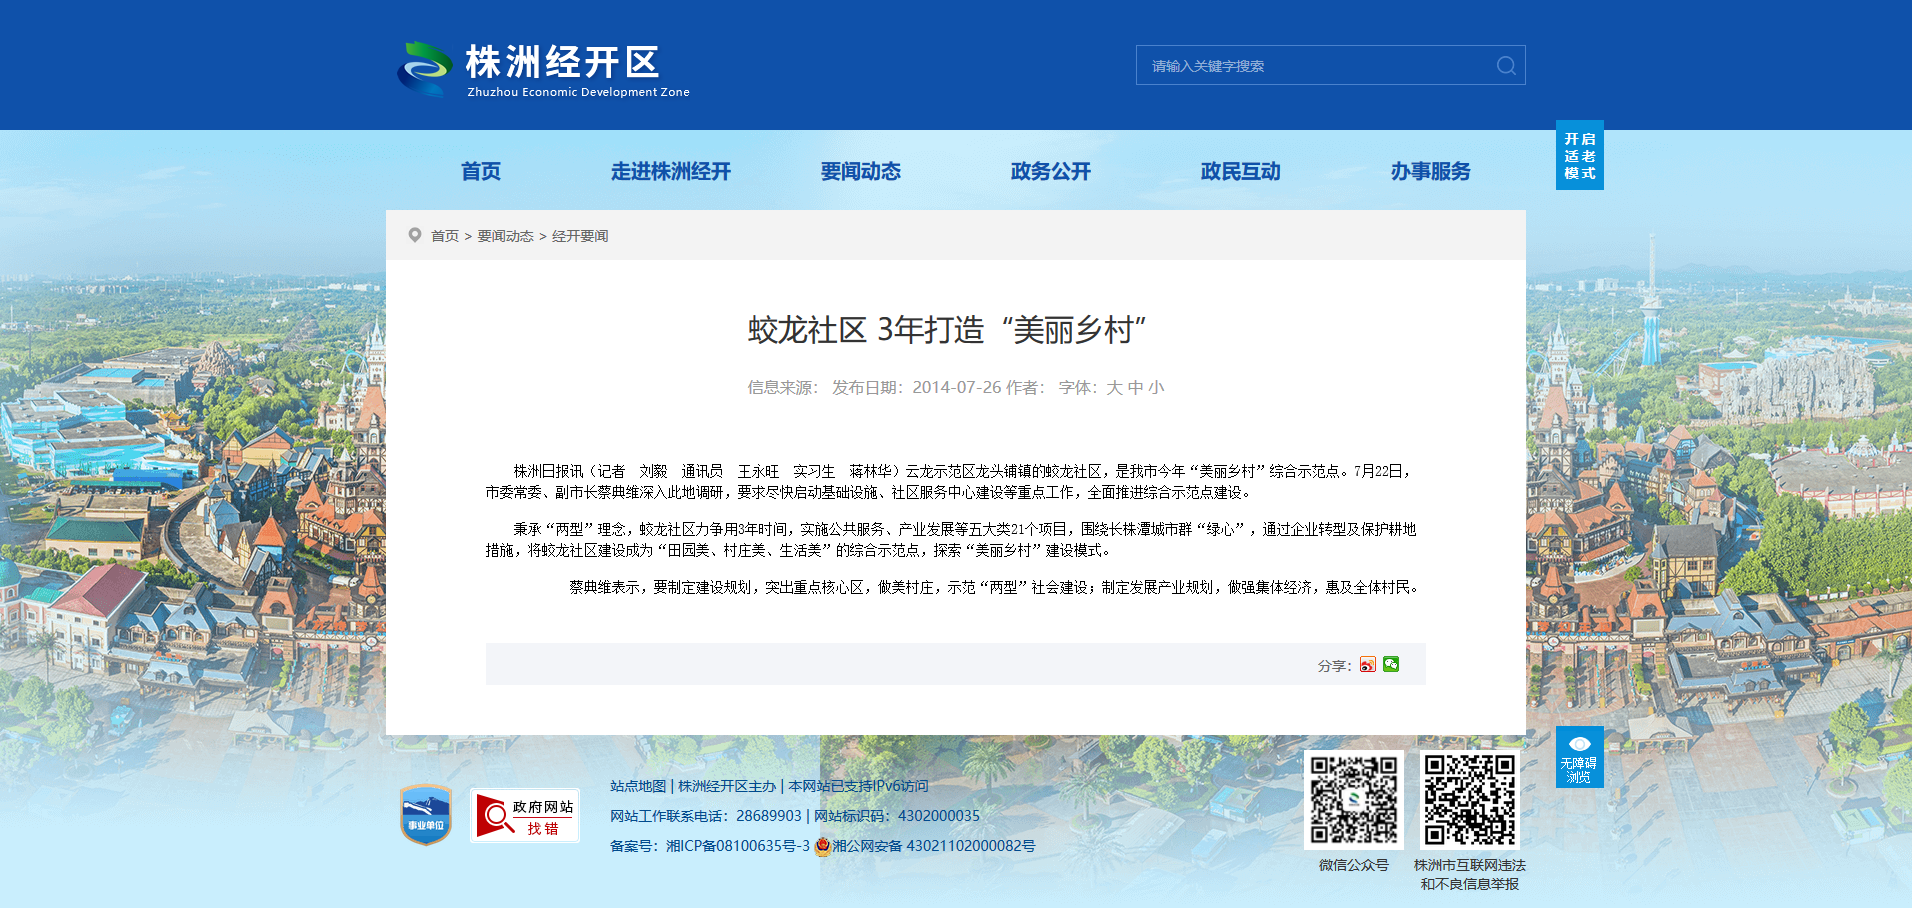Open the 政府网站找错 icon
This screenshot has height=908, width=1912.
click(x=525, y=815)
